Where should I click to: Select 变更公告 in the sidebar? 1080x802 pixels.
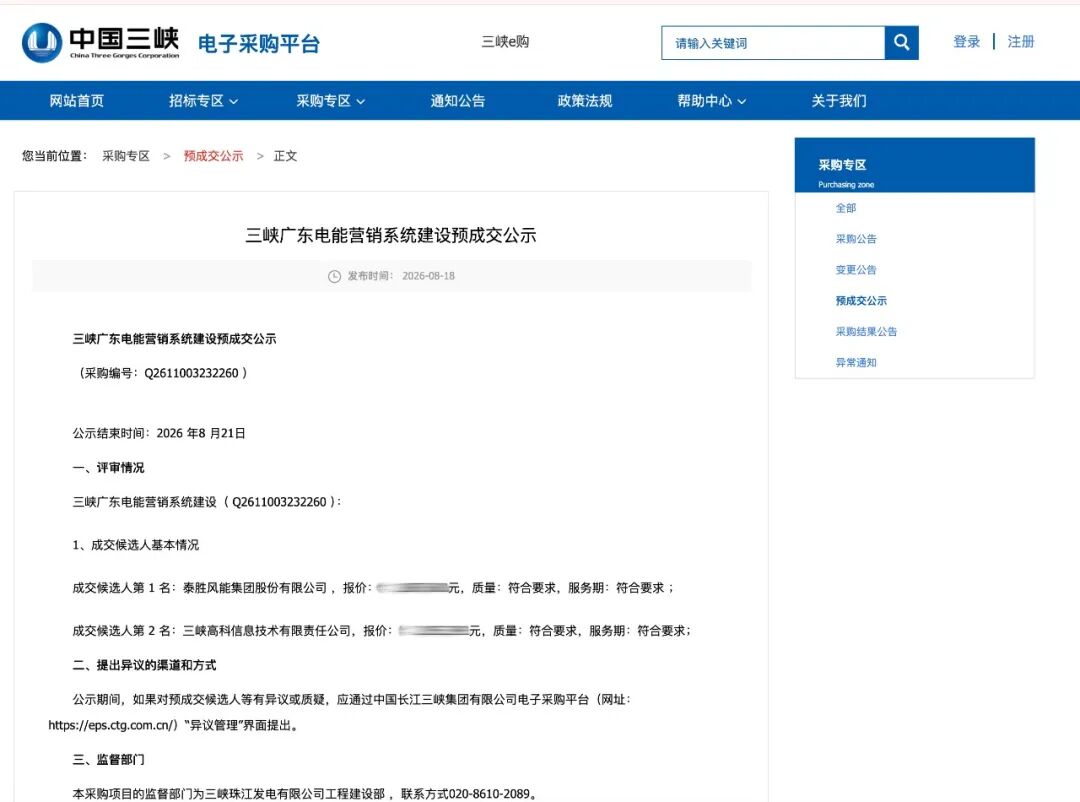point(855,270)
